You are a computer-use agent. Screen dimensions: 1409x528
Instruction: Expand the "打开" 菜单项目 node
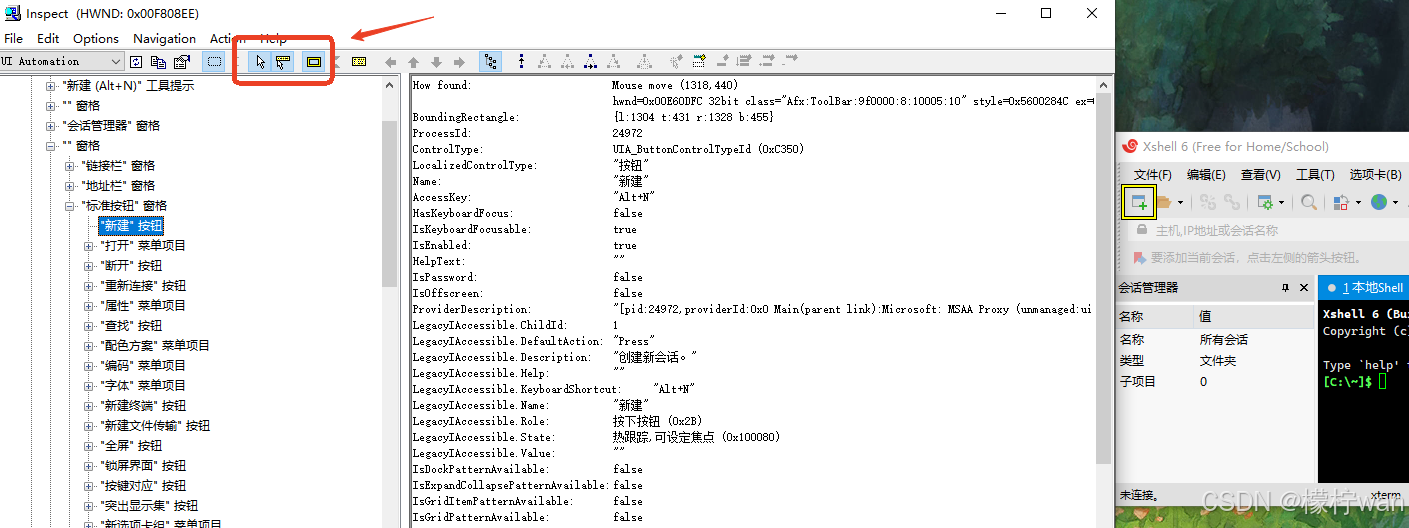click(x=89, y=246)
